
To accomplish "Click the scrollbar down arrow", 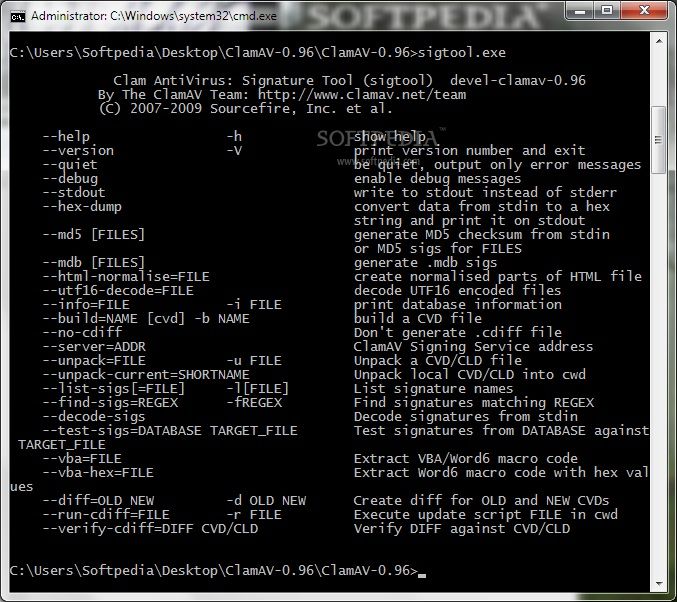I will [x=659, y=584].
